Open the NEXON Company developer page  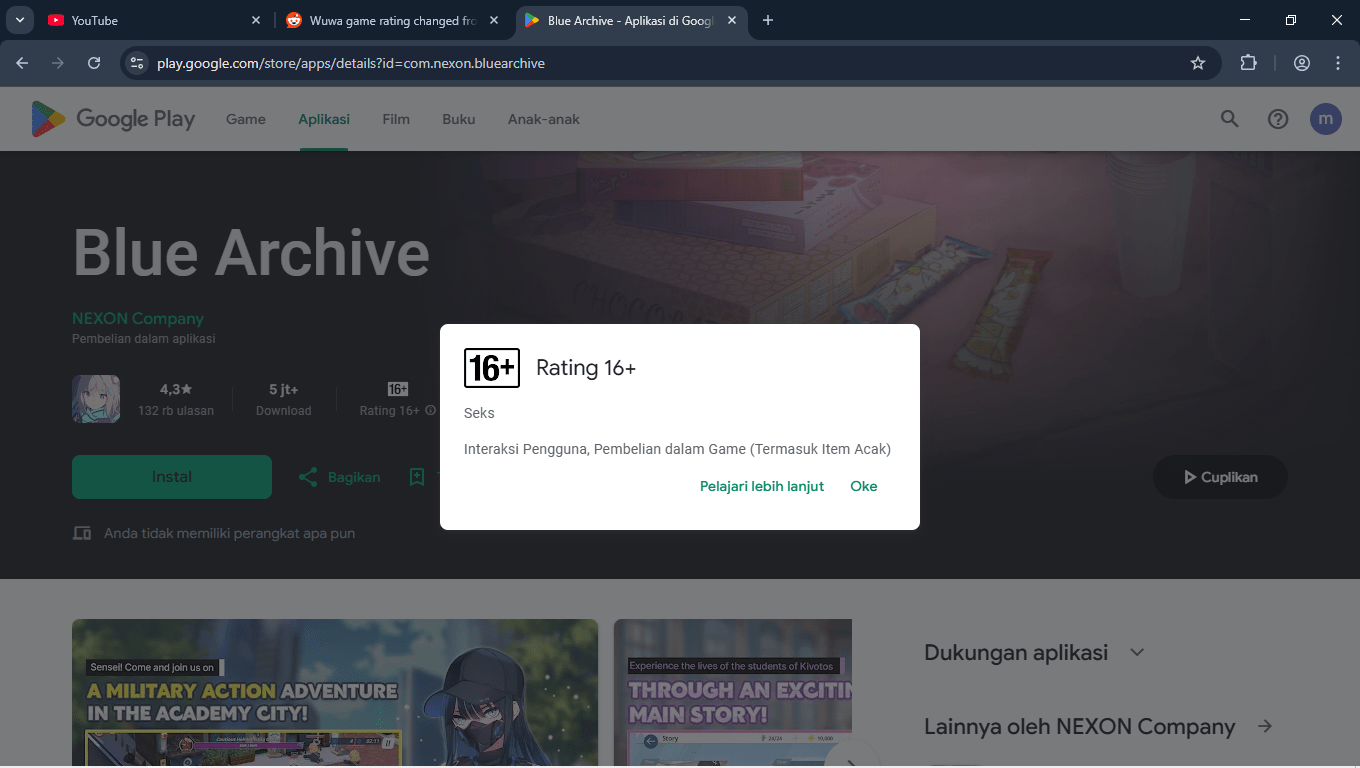coord(138,318)
